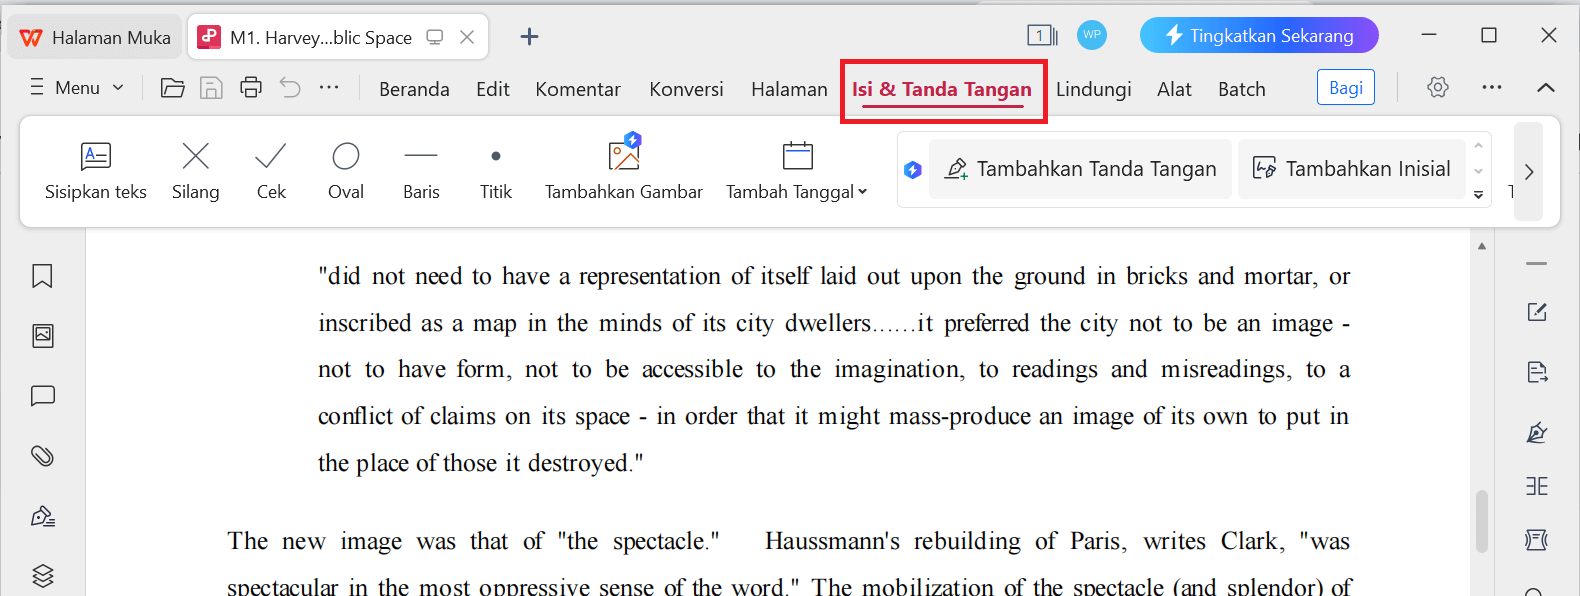Click the word "Haussmann's" in the document
This screenshot has width=1580, height=596.
click(x=833, y=541)
